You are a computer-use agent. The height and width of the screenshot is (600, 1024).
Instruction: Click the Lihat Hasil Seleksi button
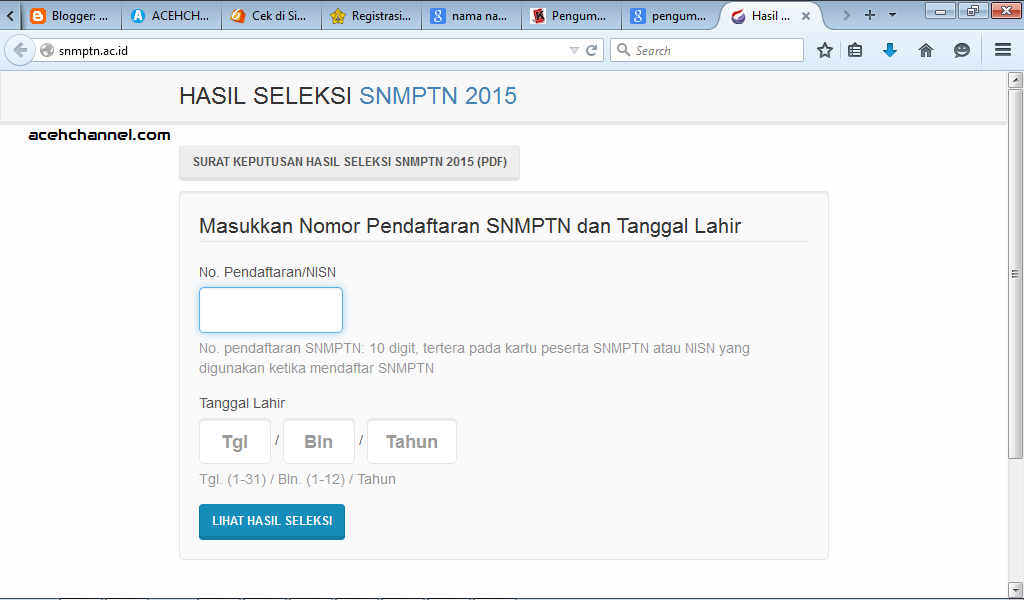point(272,521)
